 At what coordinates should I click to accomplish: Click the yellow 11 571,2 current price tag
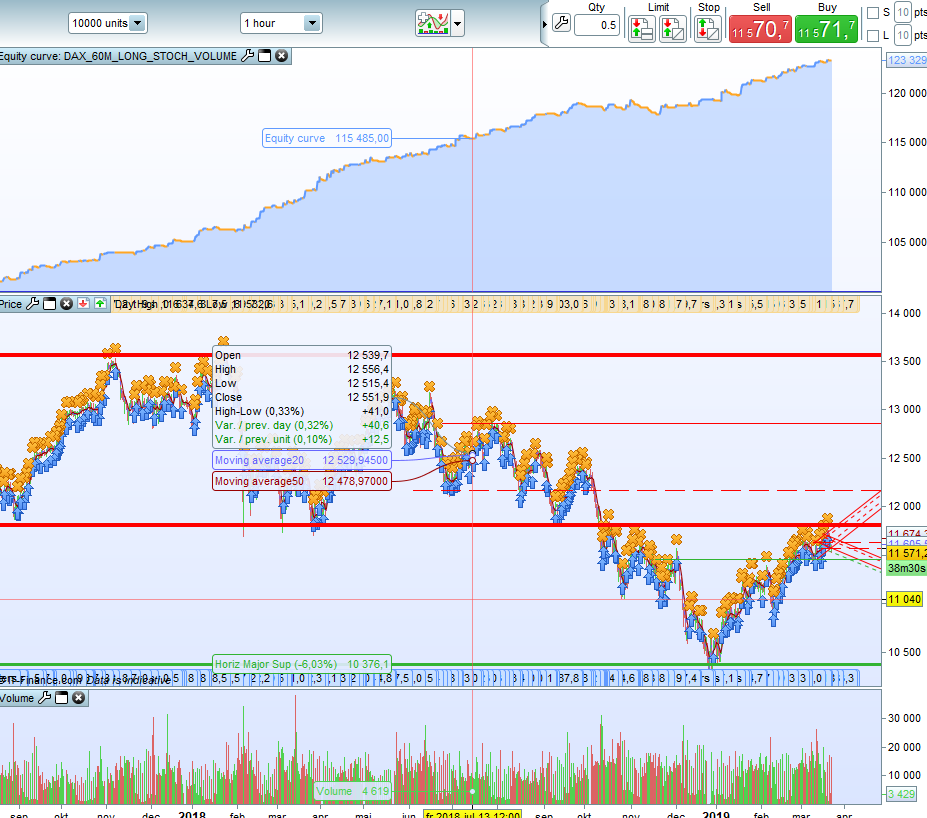click(x=906, y=553)
